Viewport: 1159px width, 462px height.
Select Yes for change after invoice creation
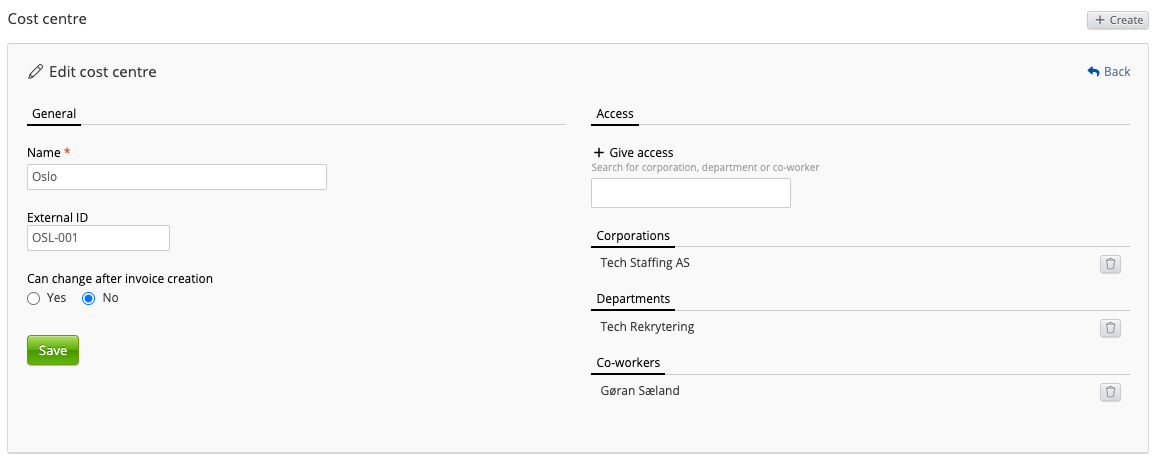click(x=34, y=298)
